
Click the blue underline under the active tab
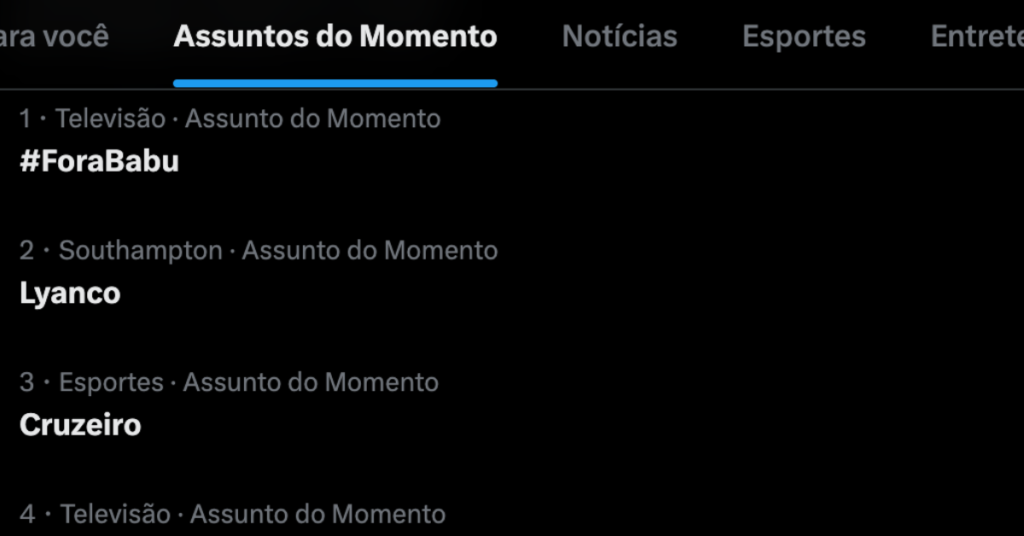[335, 84]
